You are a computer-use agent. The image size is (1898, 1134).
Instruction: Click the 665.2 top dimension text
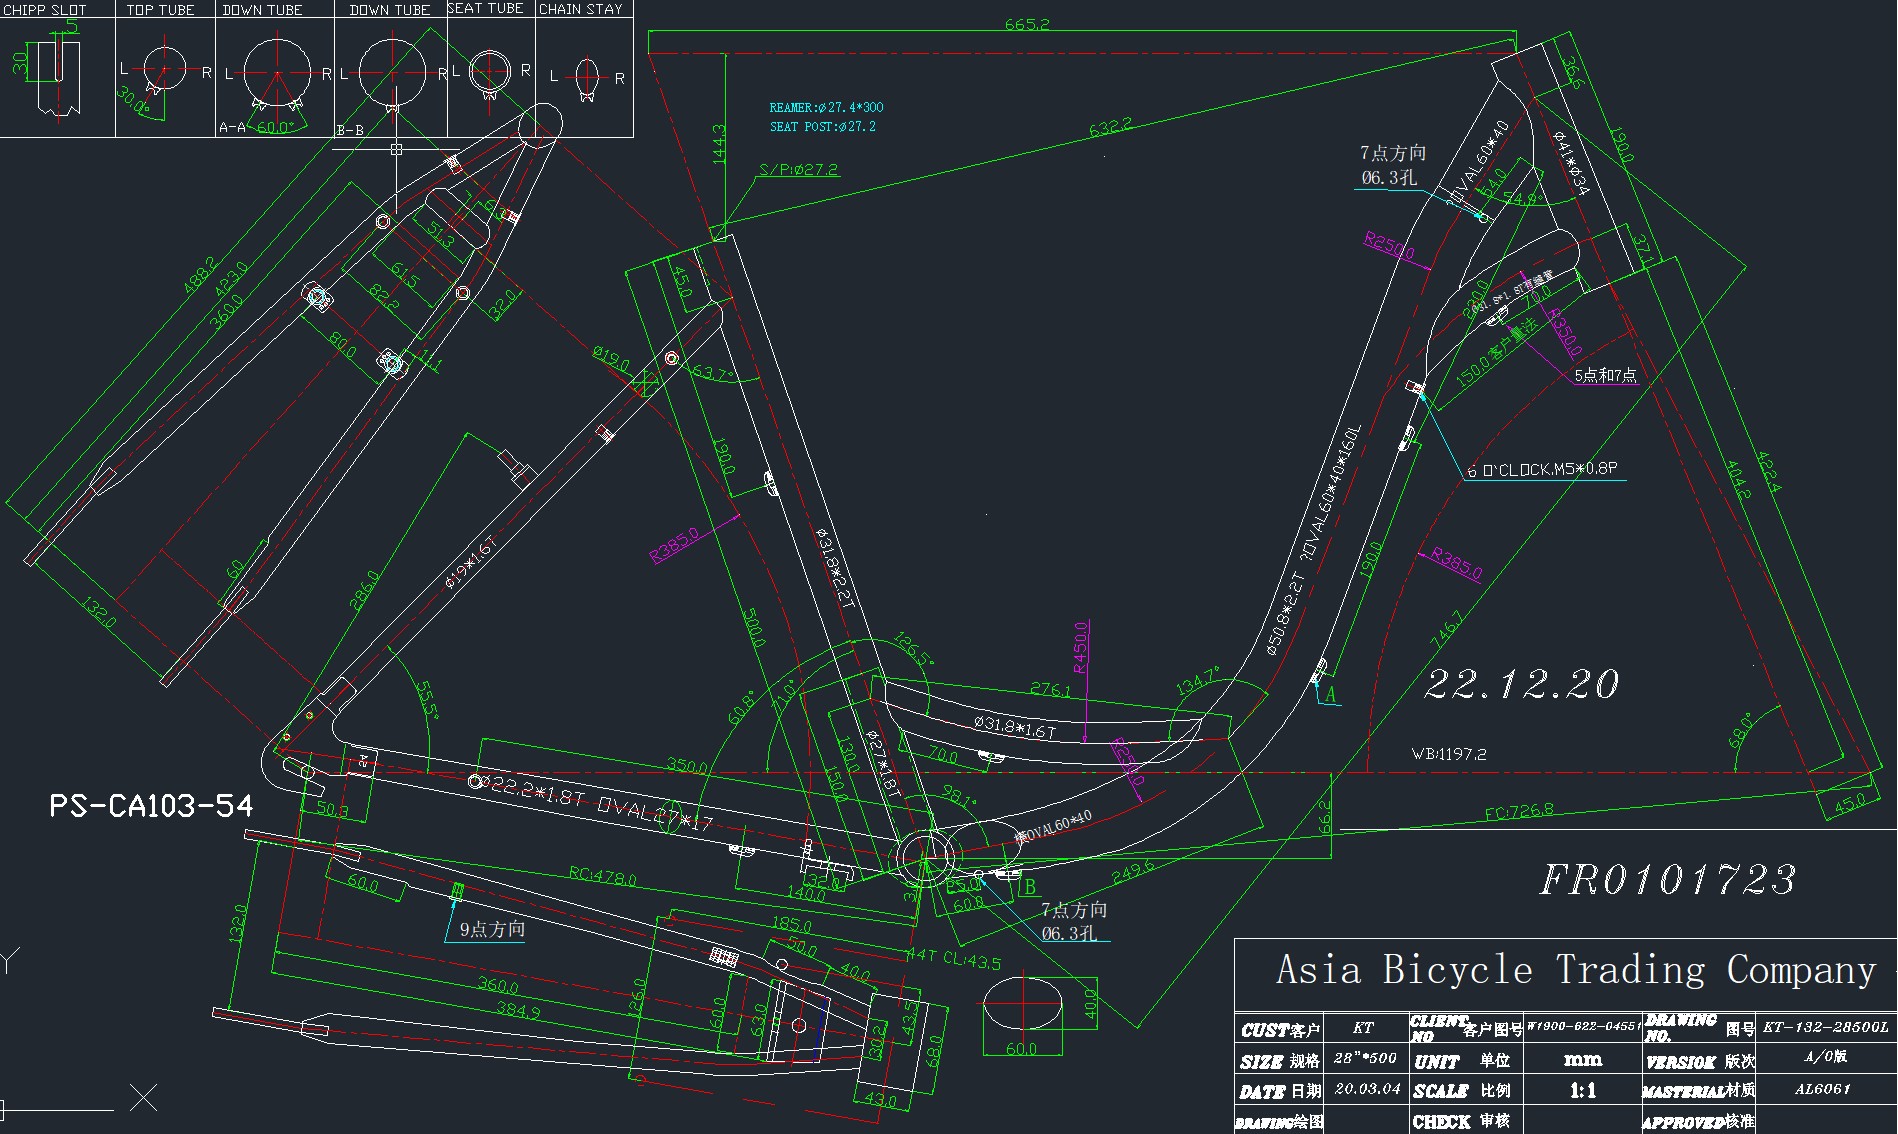tap(1027, 24)
